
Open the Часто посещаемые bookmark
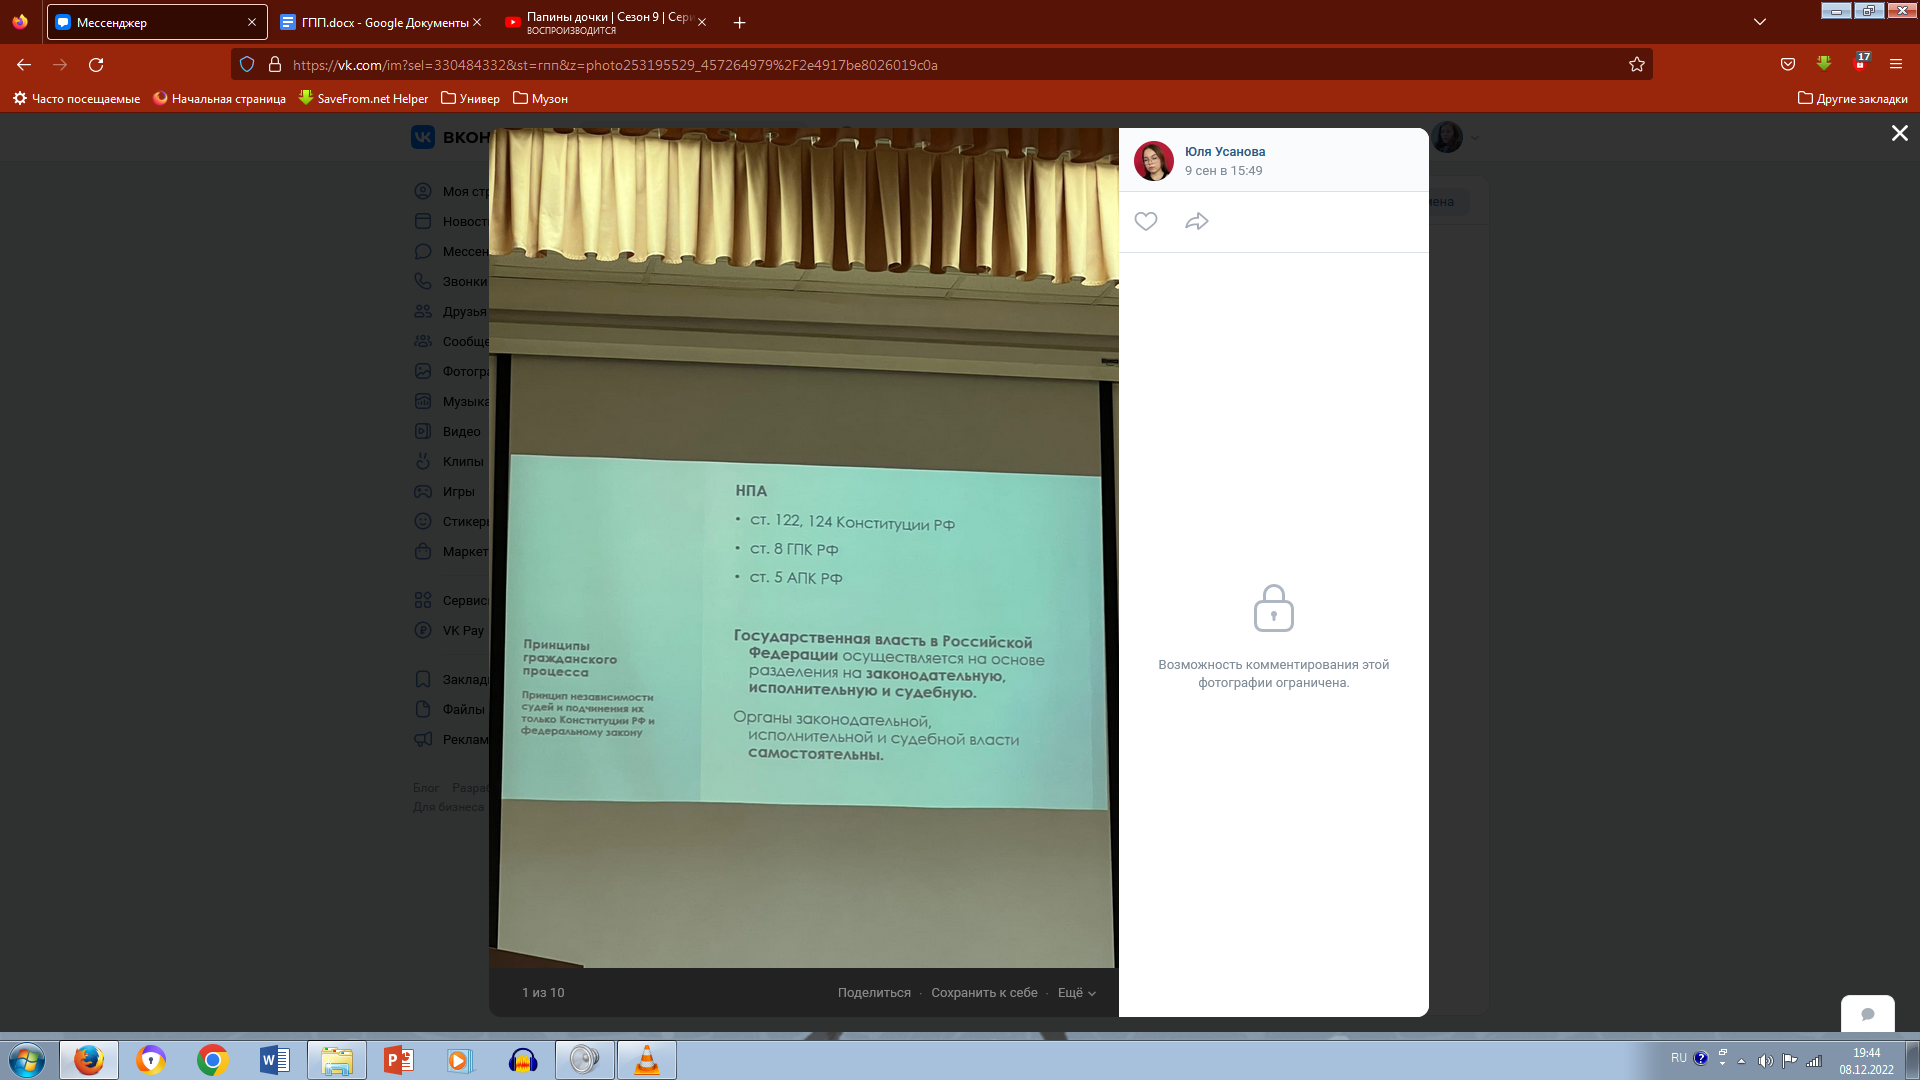76,99
